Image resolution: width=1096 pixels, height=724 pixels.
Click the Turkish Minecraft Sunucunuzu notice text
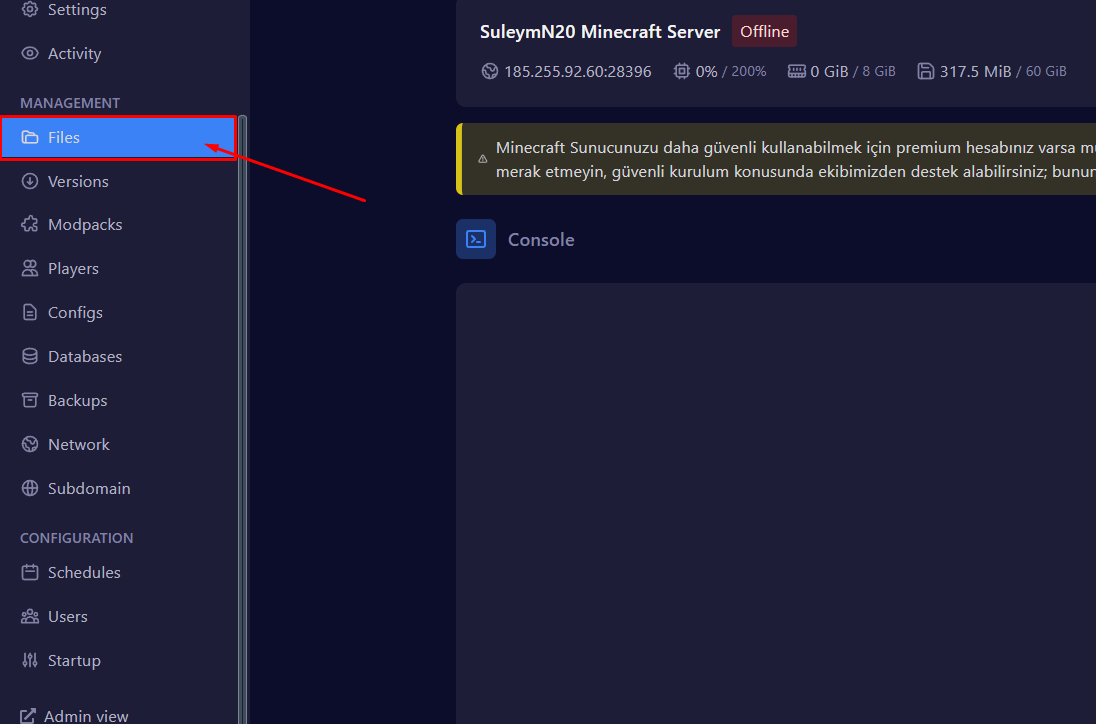(795, 159)
